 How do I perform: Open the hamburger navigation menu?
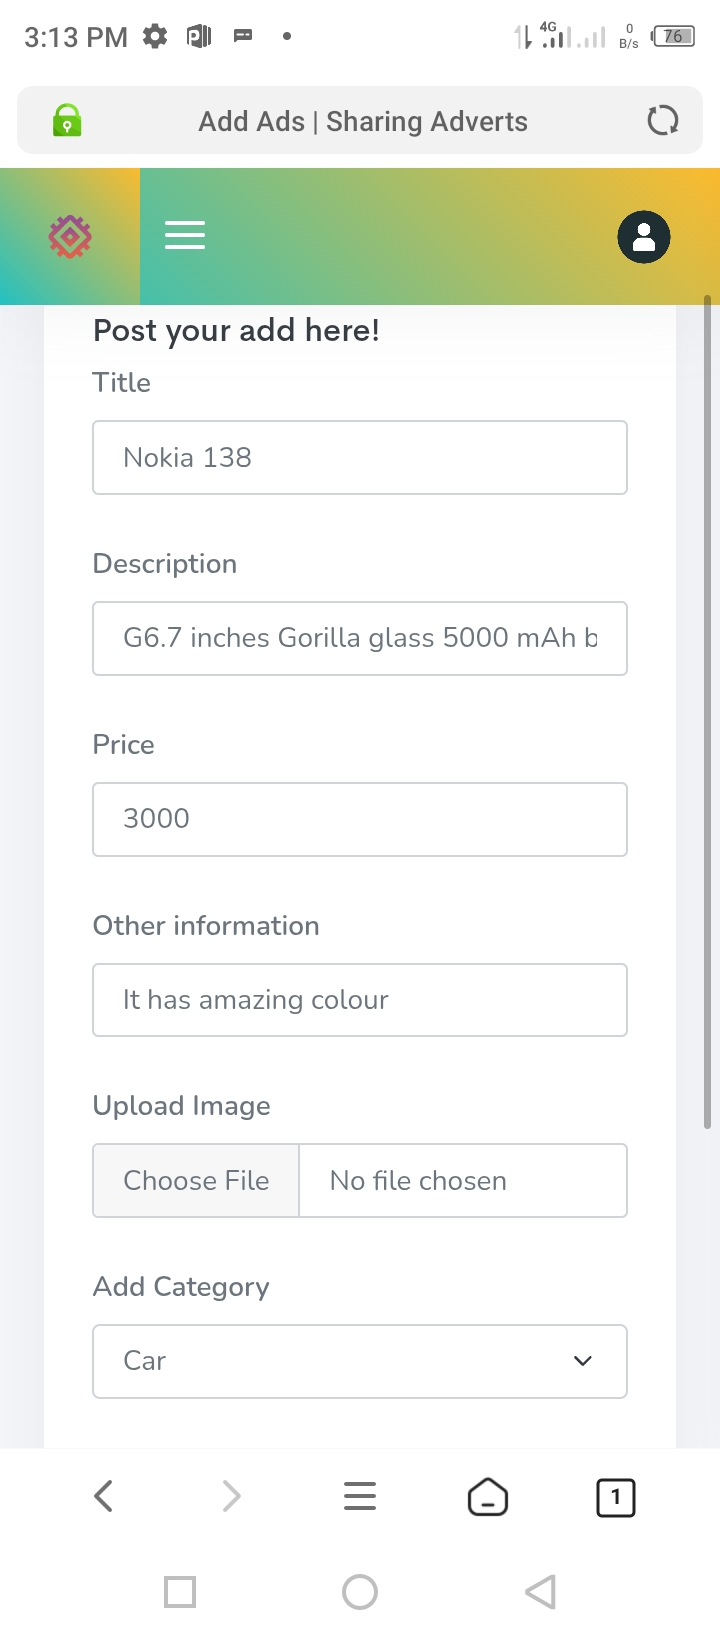click(x=185, y=236)
